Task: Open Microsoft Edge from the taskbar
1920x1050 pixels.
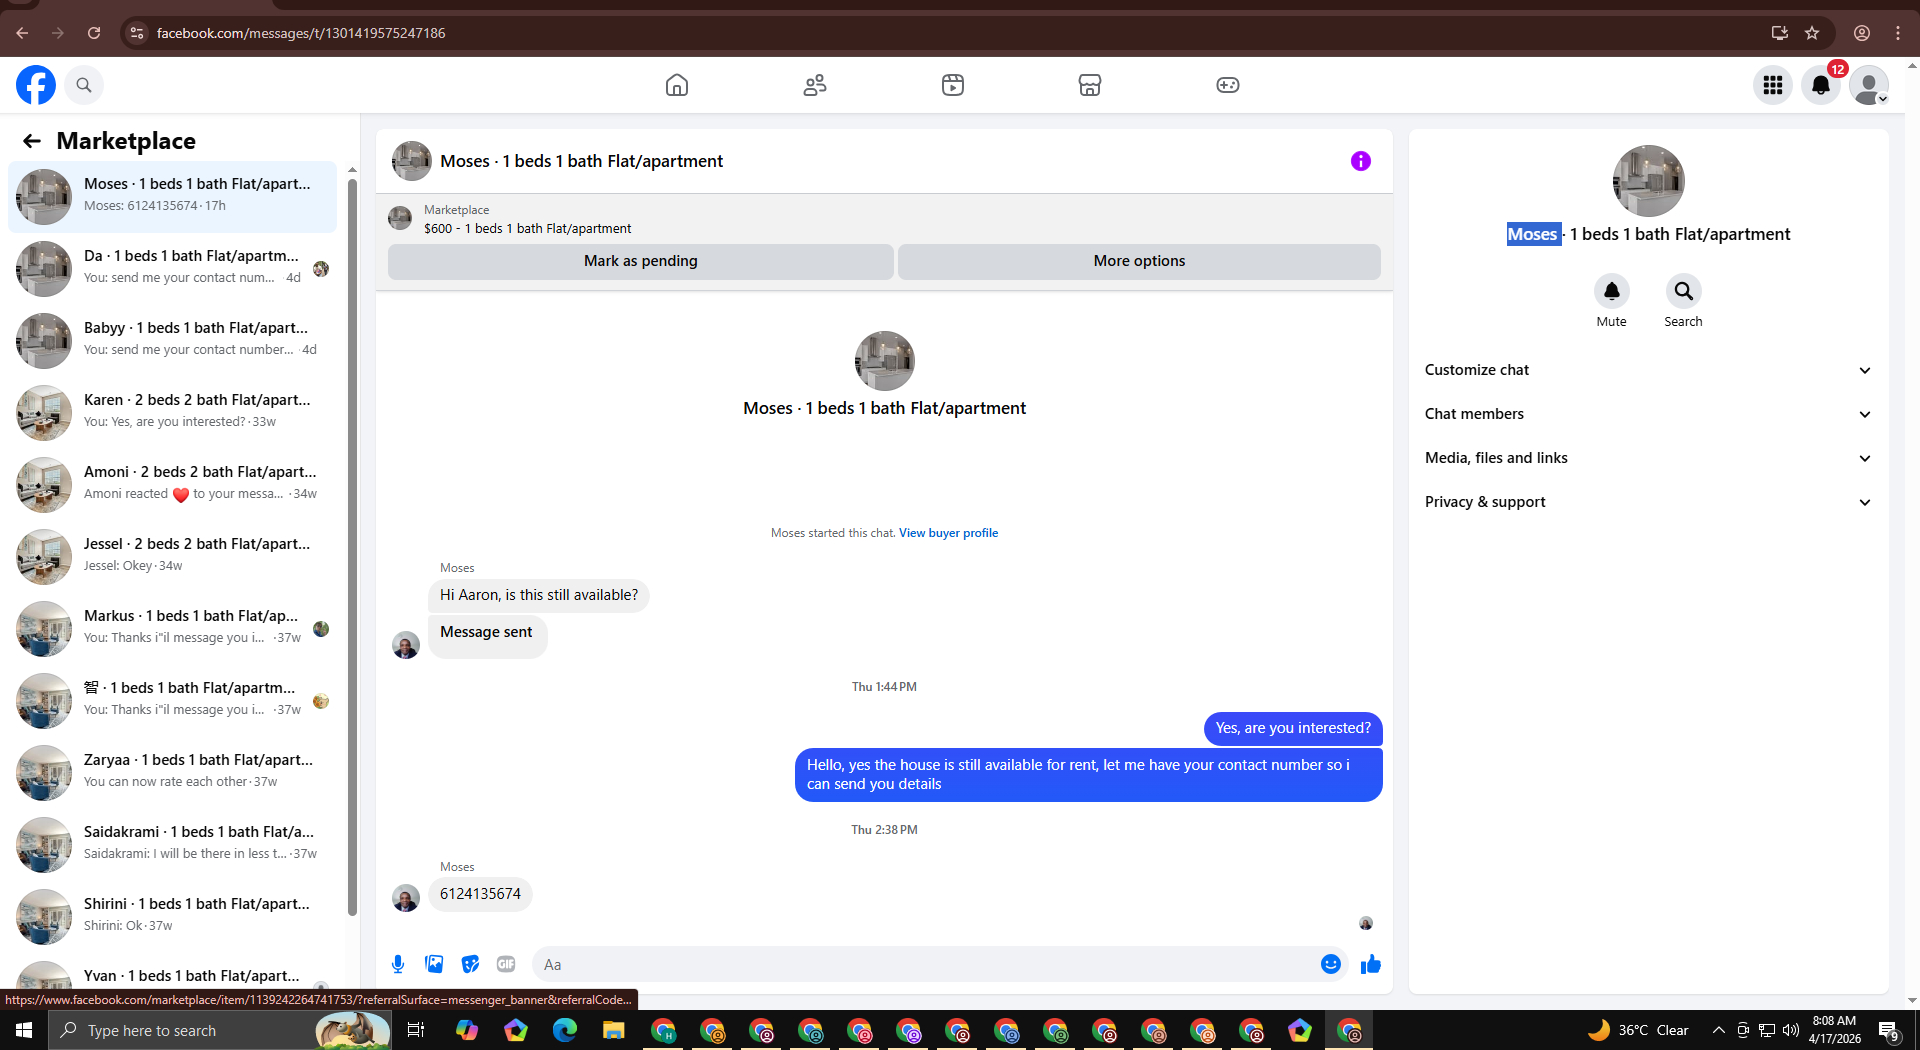Action: pyautogui.click(x=565, y=1030)
